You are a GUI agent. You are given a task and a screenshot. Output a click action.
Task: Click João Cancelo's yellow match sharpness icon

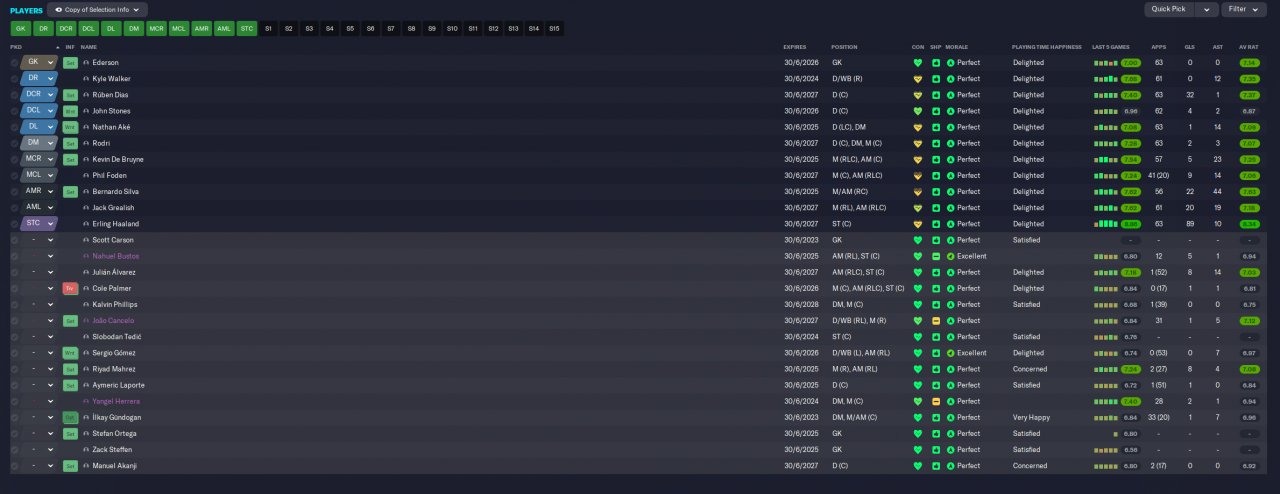click(936, 321)
